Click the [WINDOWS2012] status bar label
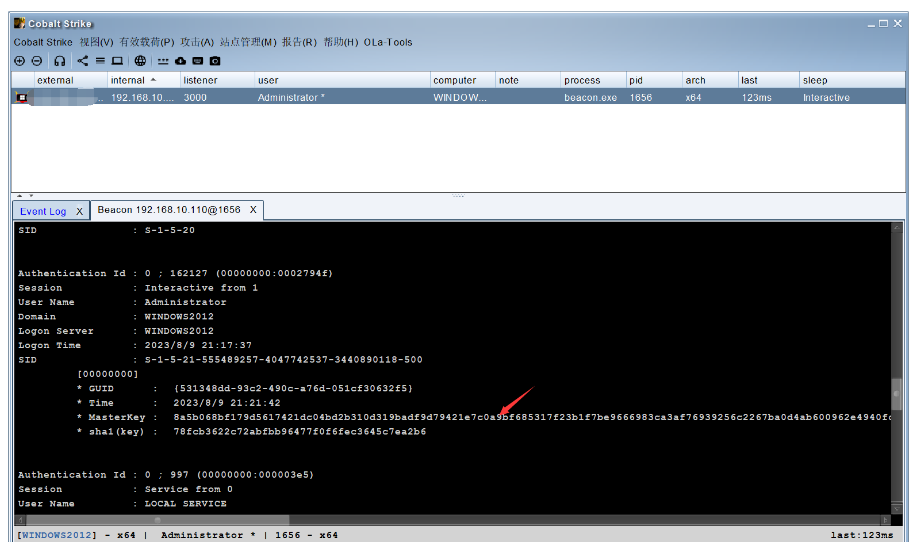 57,535
